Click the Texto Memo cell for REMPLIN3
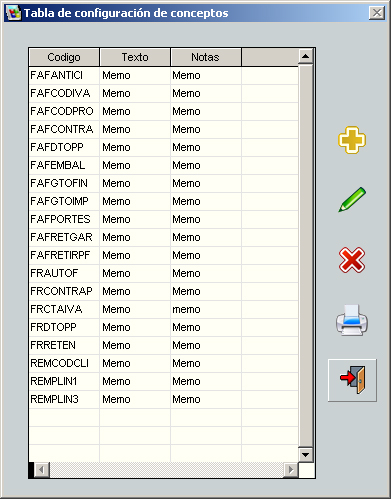The width and height of the screenshot is (391, 499). [135, 399]
